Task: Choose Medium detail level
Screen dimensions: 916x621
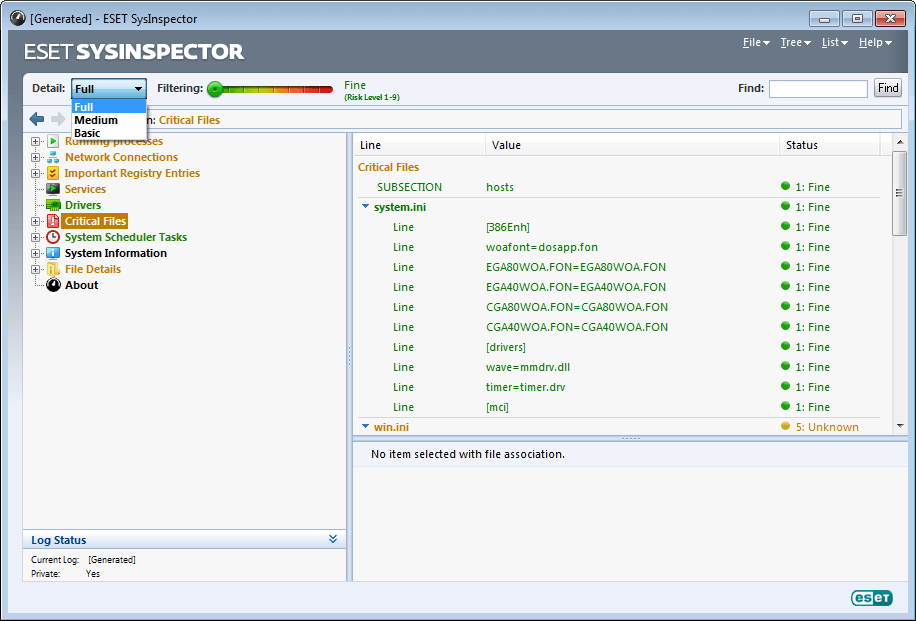Action: [109, 120]
